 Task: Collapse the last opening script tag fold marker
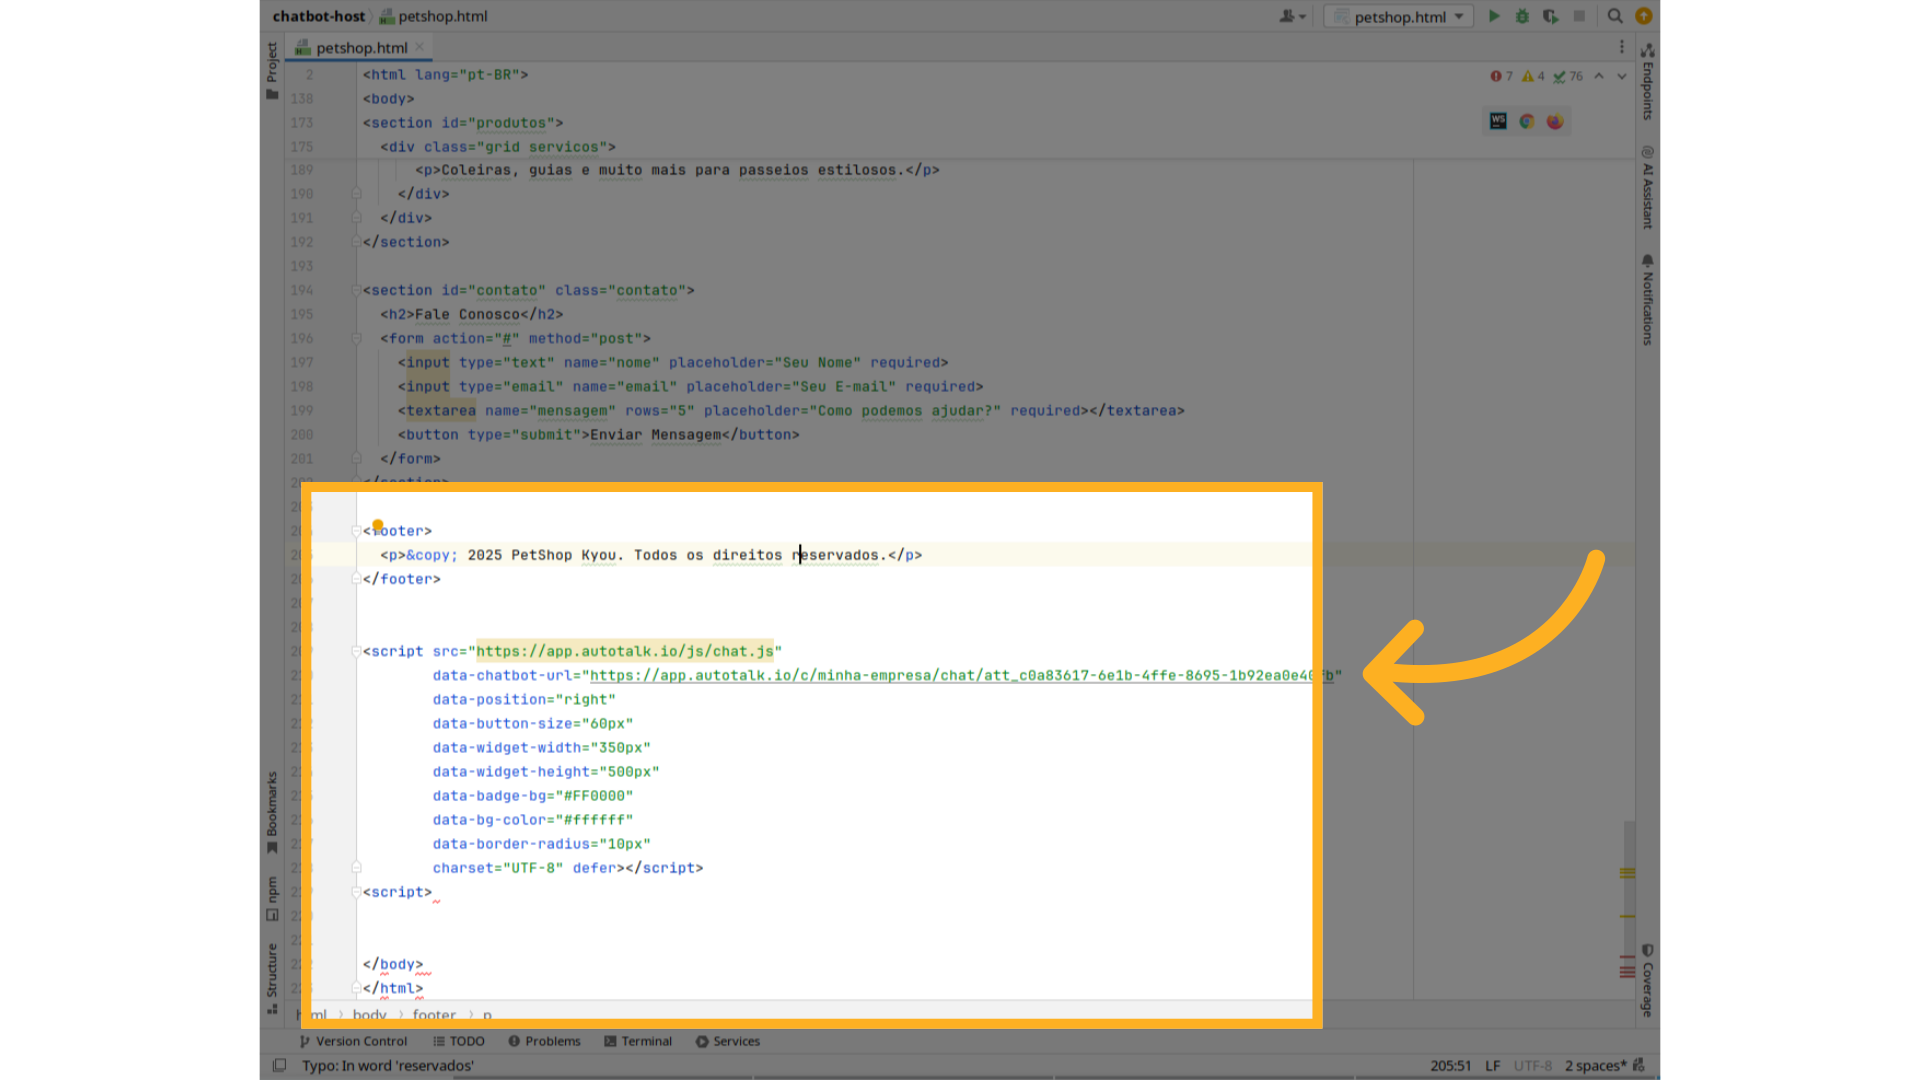click(356, 892)
